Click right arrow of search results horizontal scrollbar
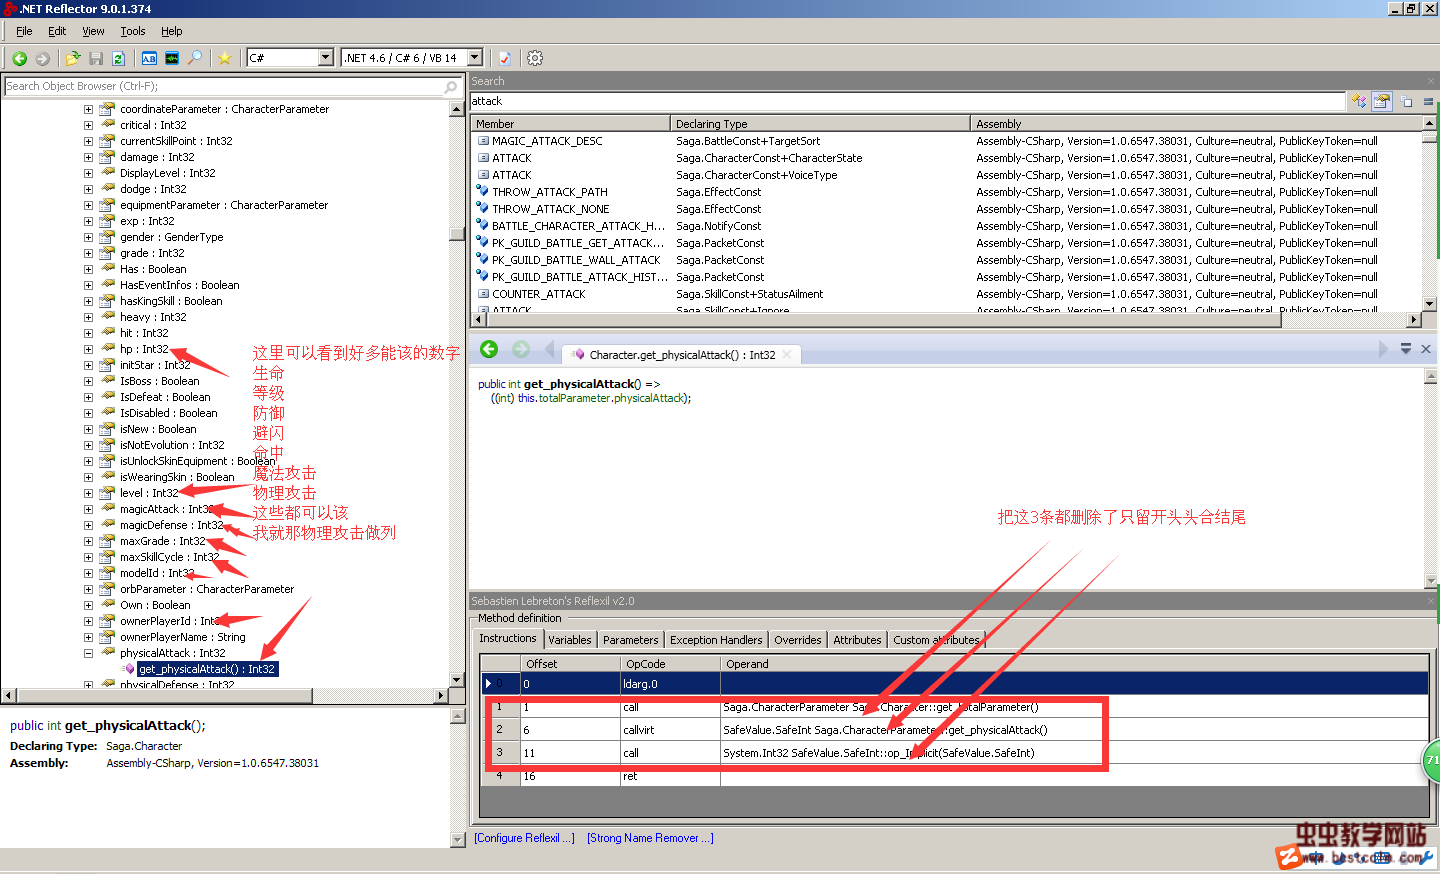The width and height of the screenshot is (1440, 874). coord(1414,320)
